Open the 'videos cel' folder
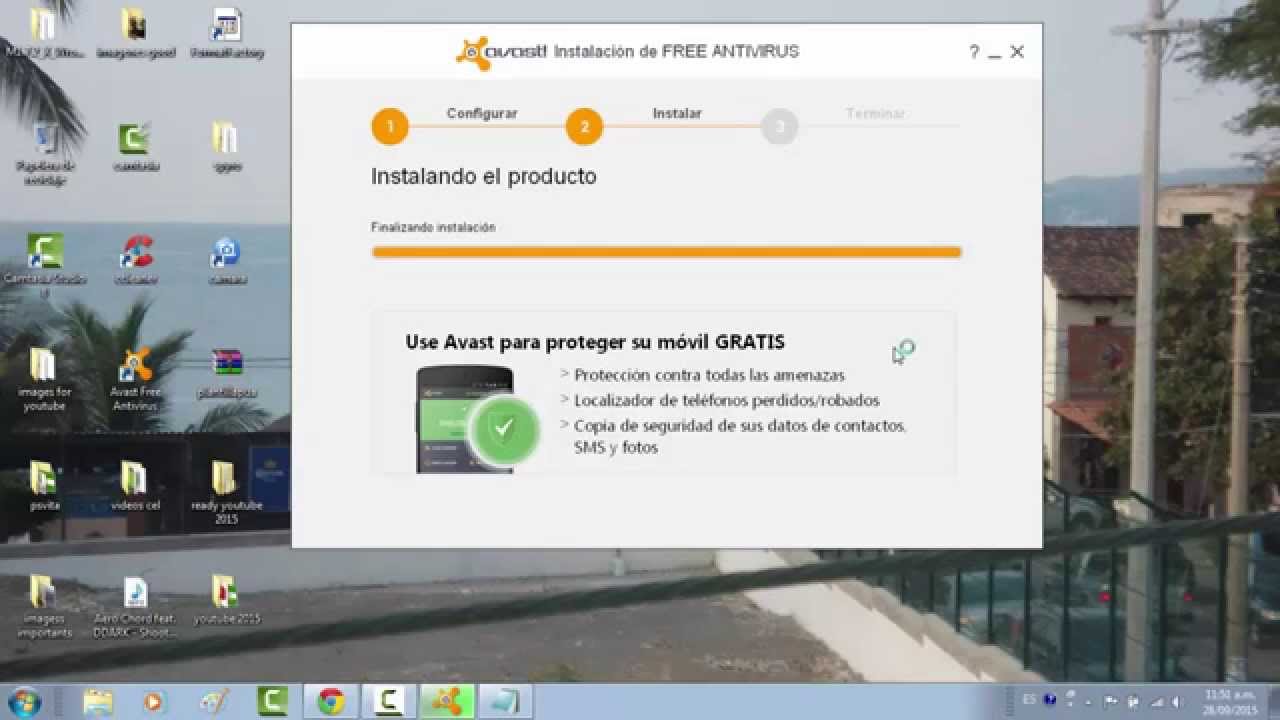Screen dimensions: 1280x720 point(135,485)
